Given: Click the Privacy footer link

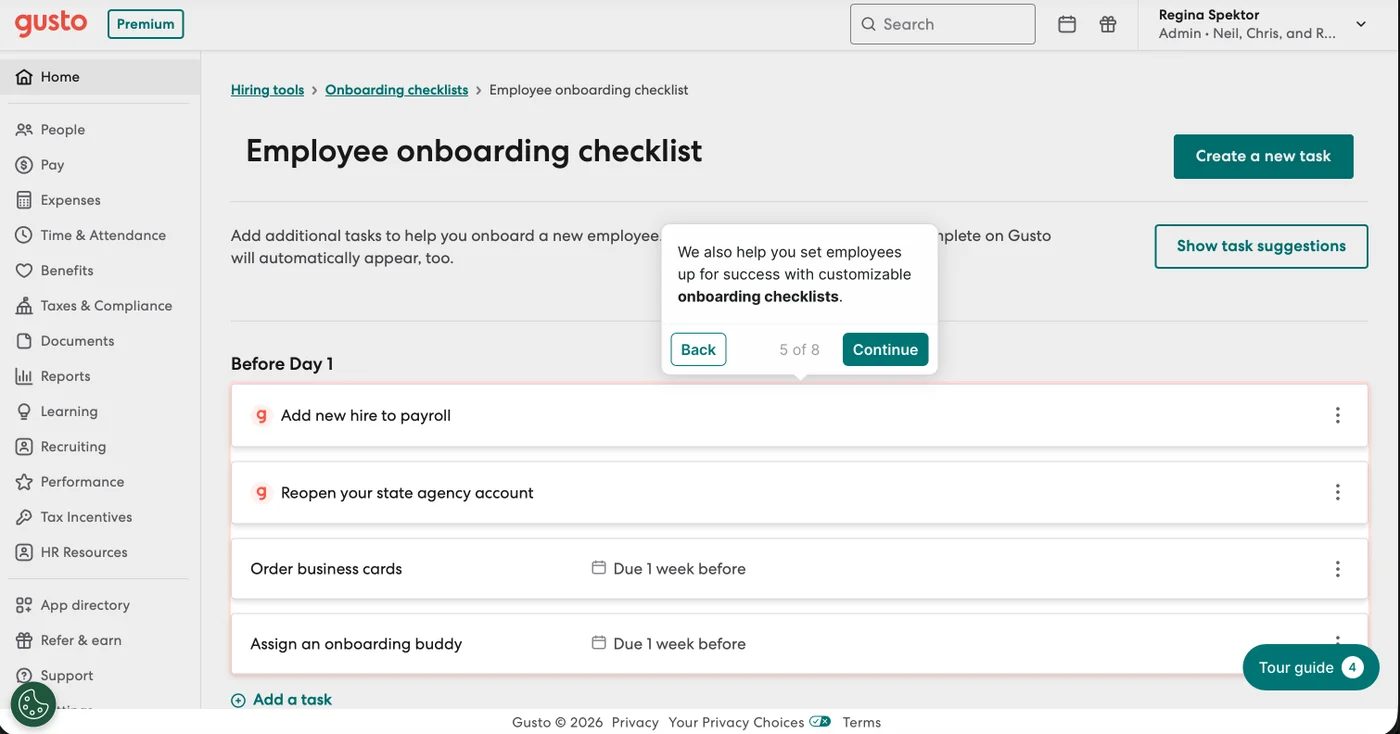Looking at the screenshot, I should coord(635,722).
